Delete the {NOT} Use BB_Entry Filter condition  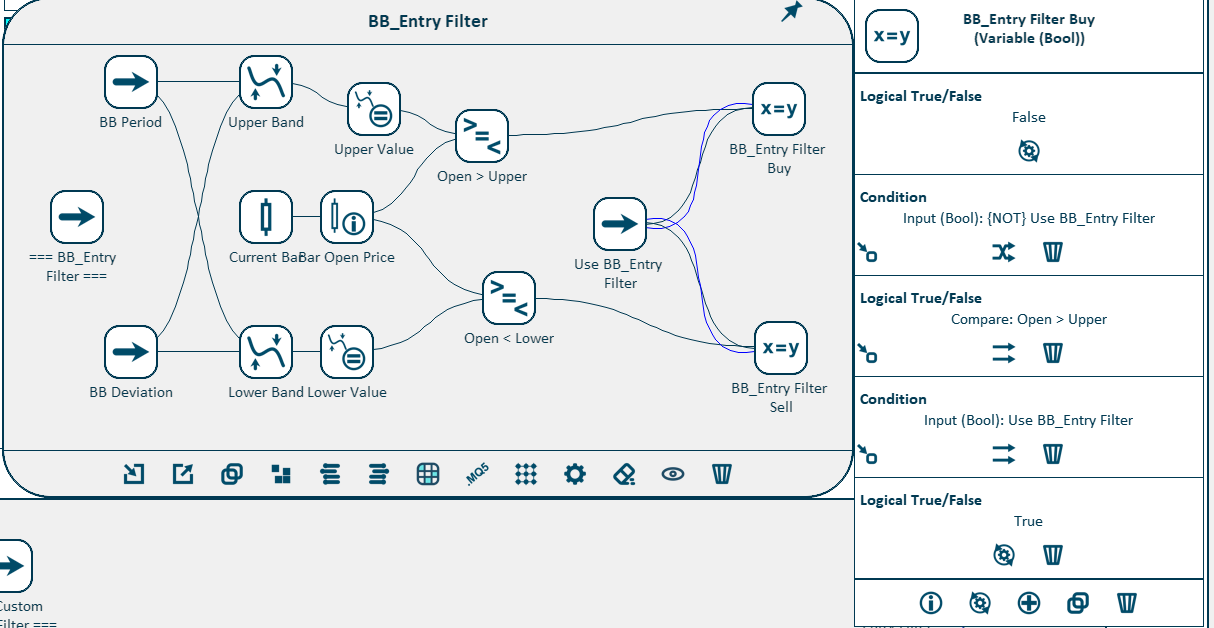click(x=1052, y=252)
